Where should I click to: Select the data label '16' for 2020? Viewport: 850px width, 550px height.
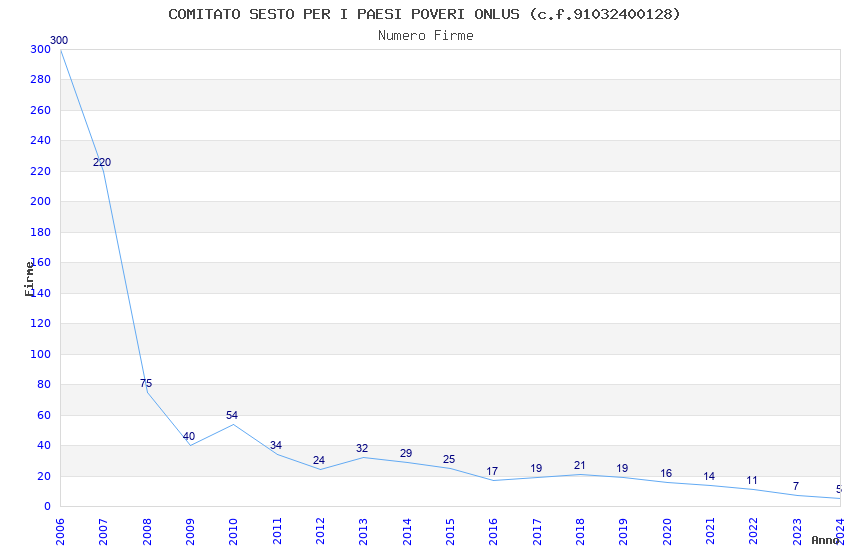666,473
